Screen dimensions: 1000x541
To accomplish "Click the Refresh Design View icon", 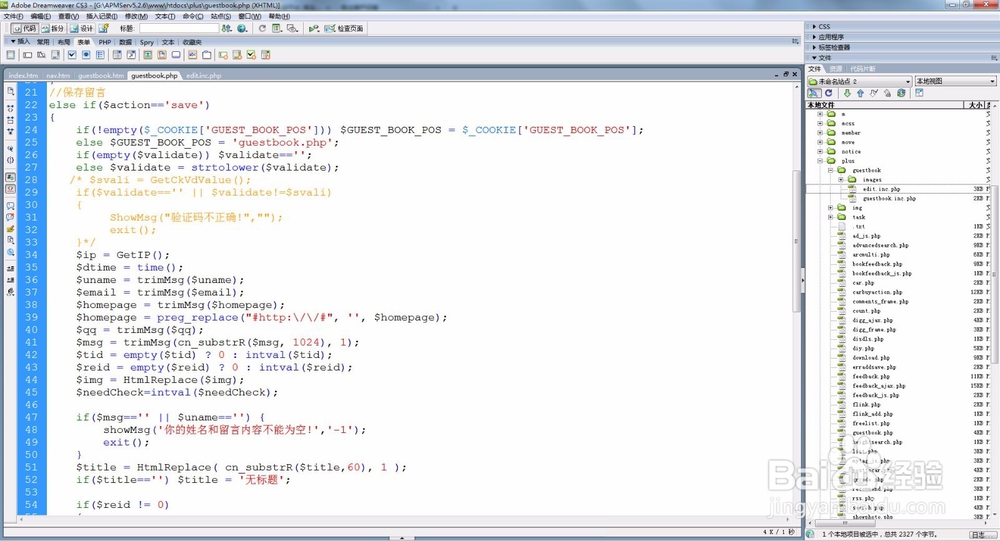I will pos(262,29).
